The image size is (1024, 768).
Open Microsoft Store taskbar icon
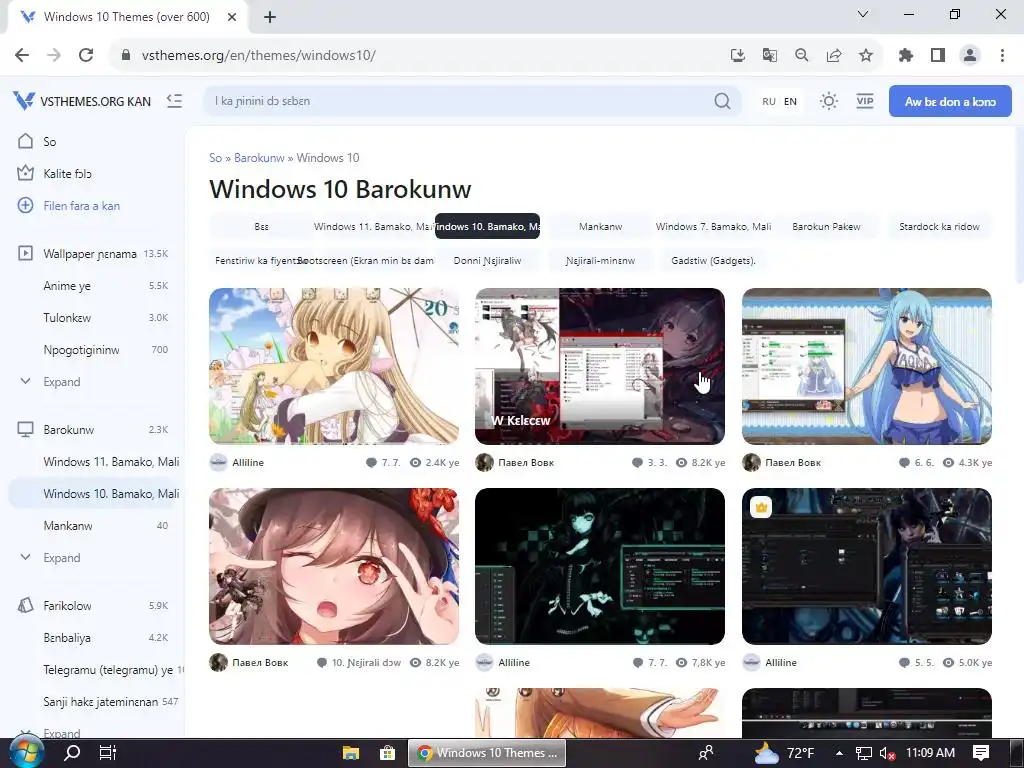[x=387, y=752]
